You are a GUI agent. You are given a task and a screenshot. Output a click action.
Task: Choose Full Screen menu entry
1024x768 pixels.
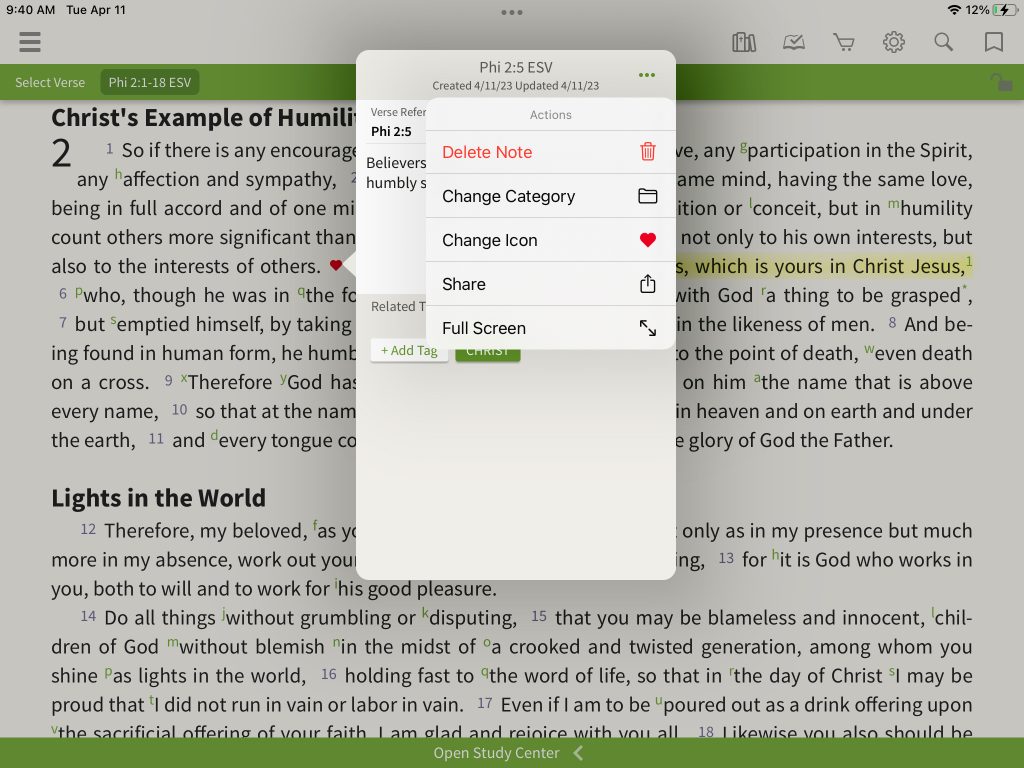(x=551, y=328)
